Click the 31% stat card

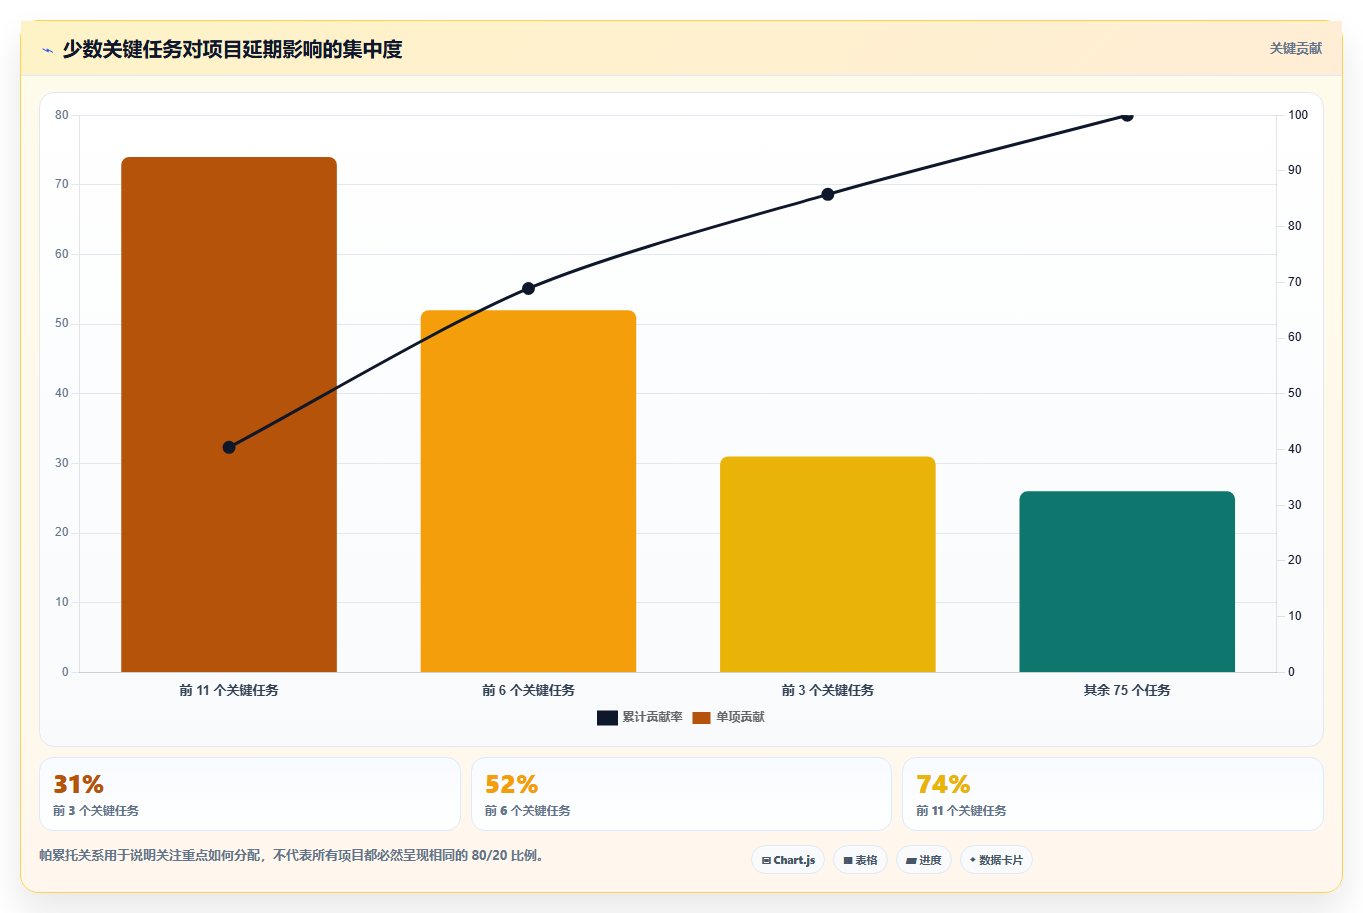coord(250,794)
